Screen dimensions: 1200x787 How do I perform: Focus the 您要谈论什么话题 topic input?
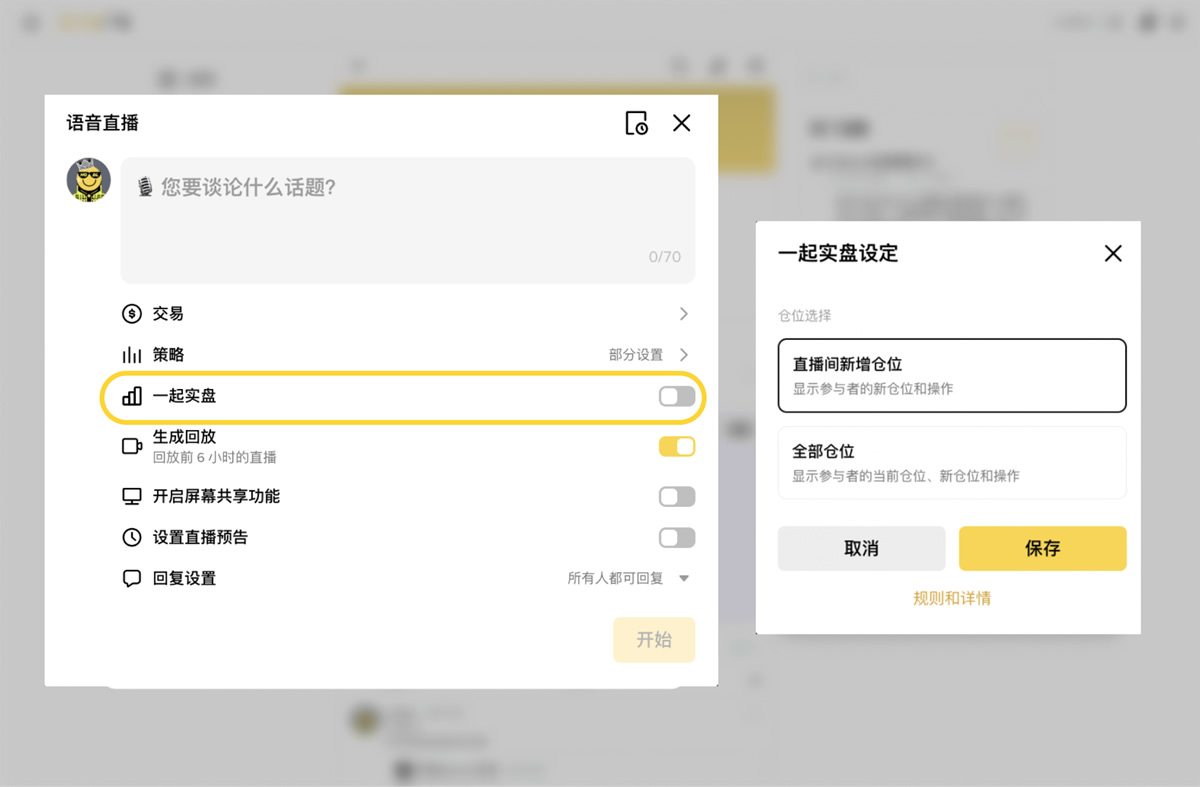click(x=408, y=220)
